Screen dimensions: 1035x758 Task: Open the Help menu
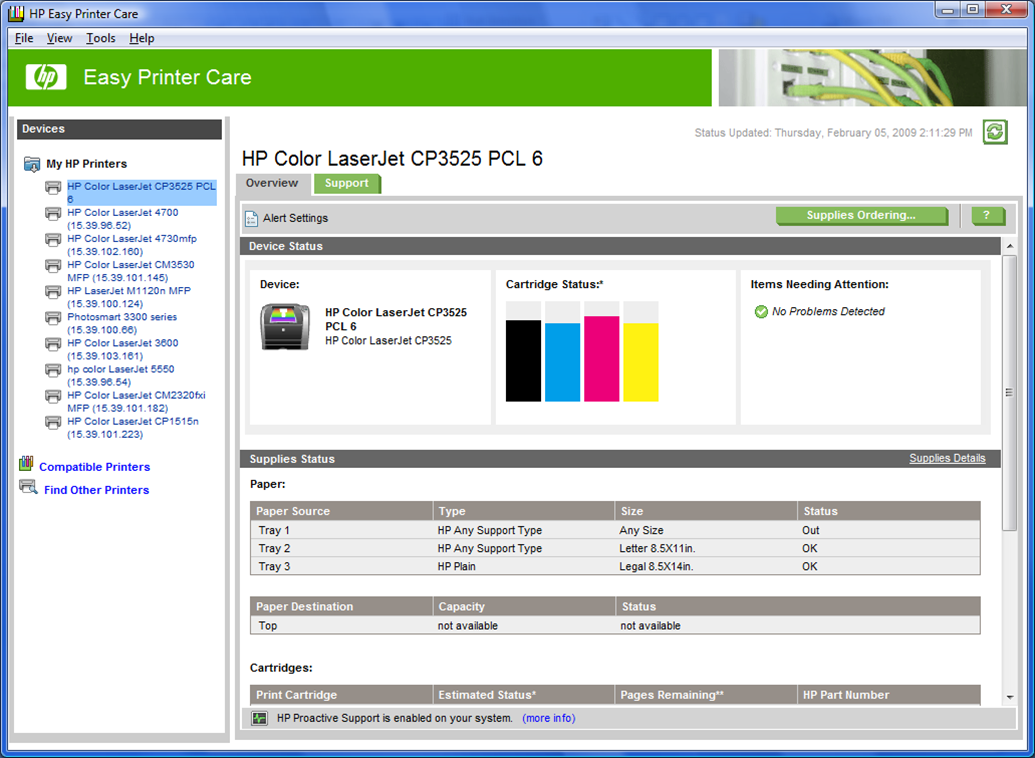pyautogui.click(x=141, y=38)
